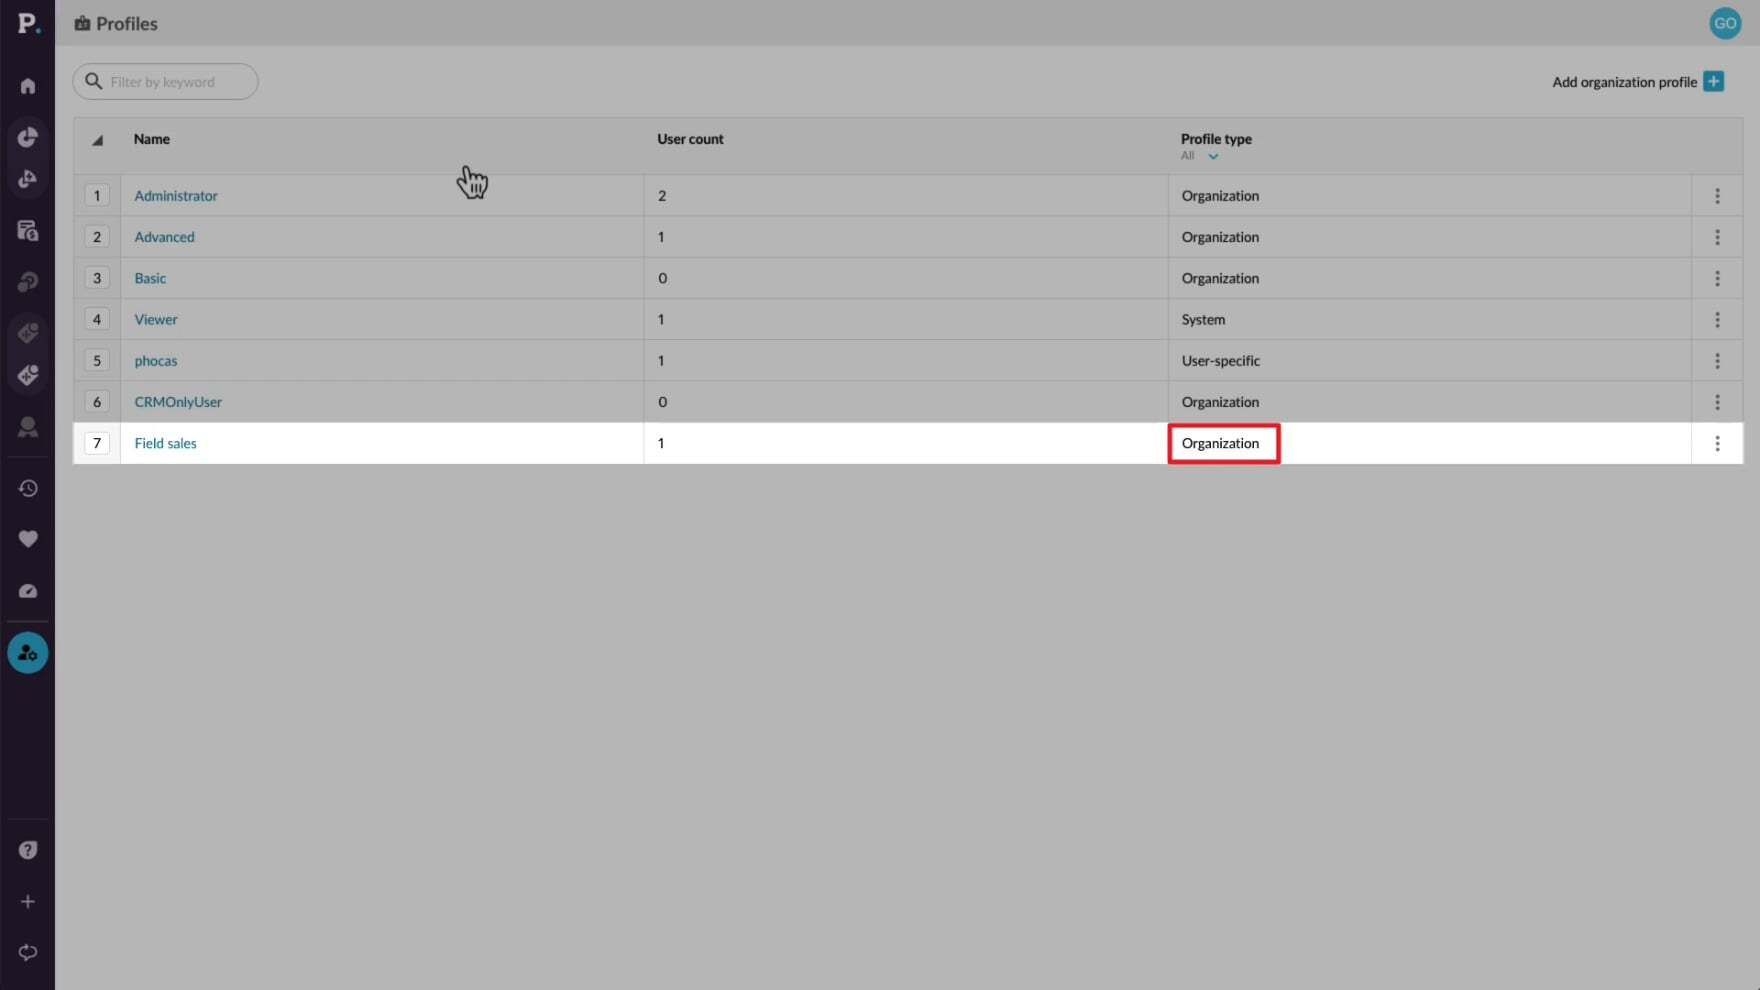Image resolution: width=1760 pixels, height=990 pixels.
Task: Open the three-dot menu for Basic
Action: coord(1717,278)
